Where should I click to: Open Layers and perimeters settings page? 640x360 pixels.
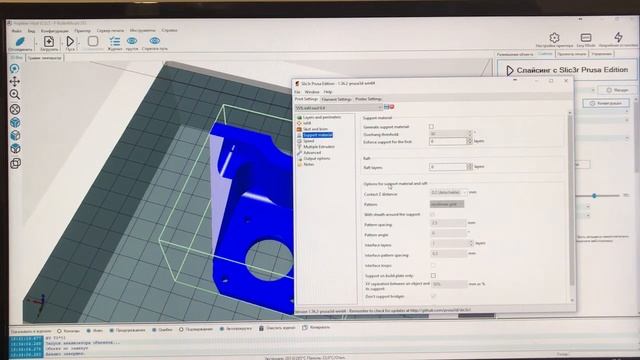click(x=322, y=117)
